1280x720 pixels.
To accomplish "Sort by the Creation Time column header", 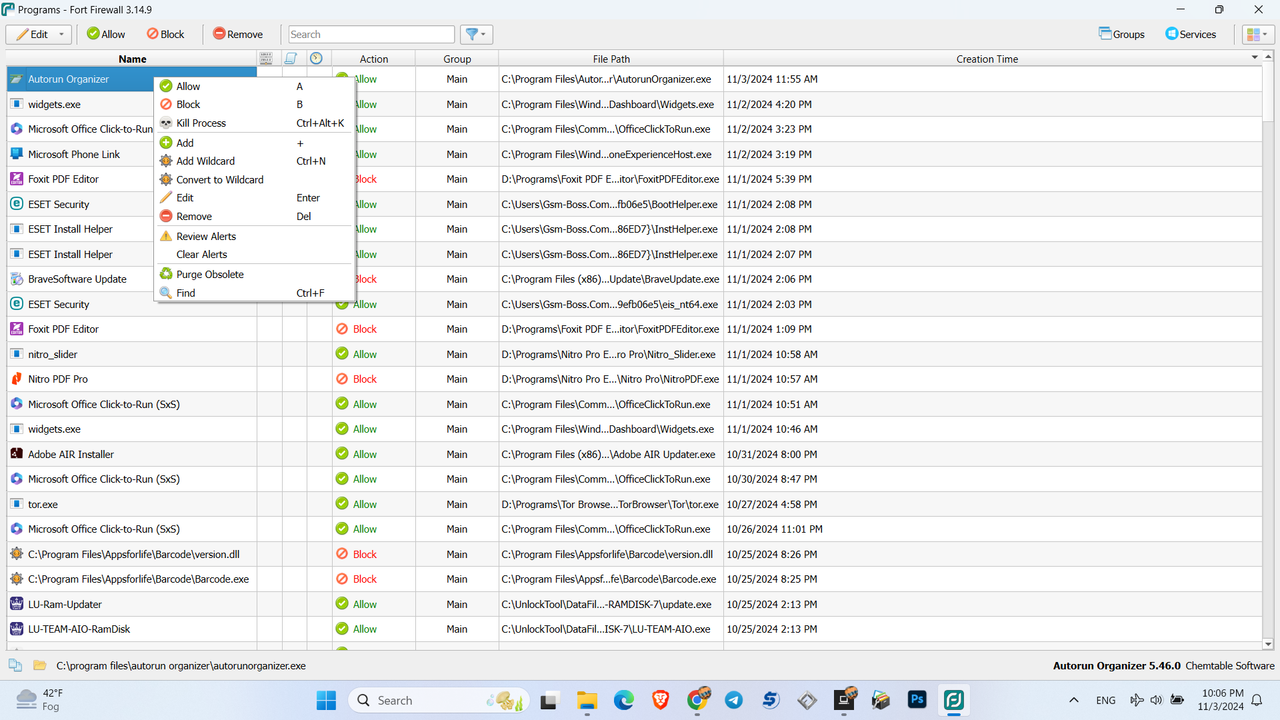I will pos(987,59).
